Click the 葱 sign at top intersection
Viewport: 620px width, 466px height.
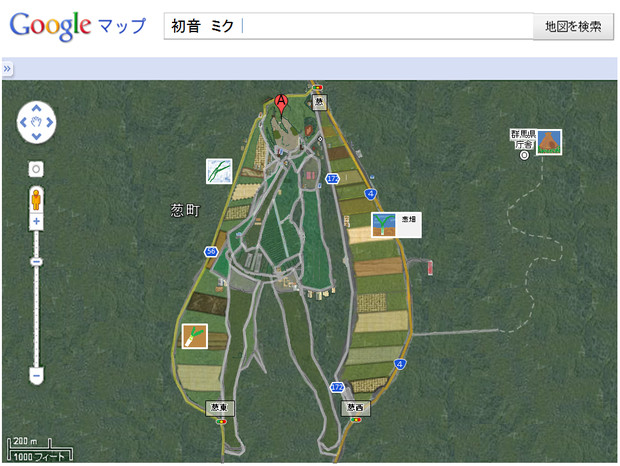319,102
